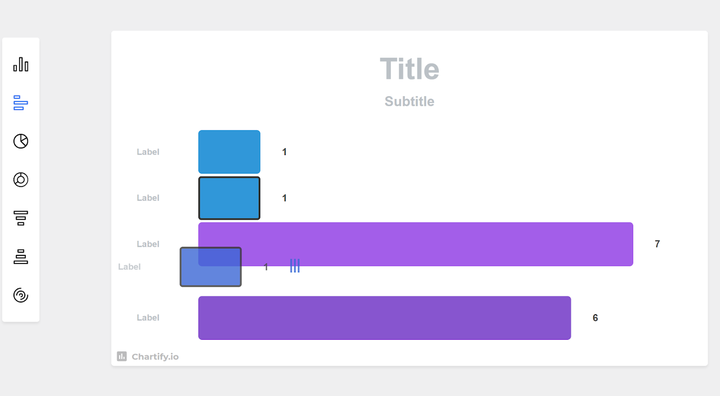This screenshot has height=396, width=720.
Task: Select the radial bar chart icon
Action: point(21,295)
